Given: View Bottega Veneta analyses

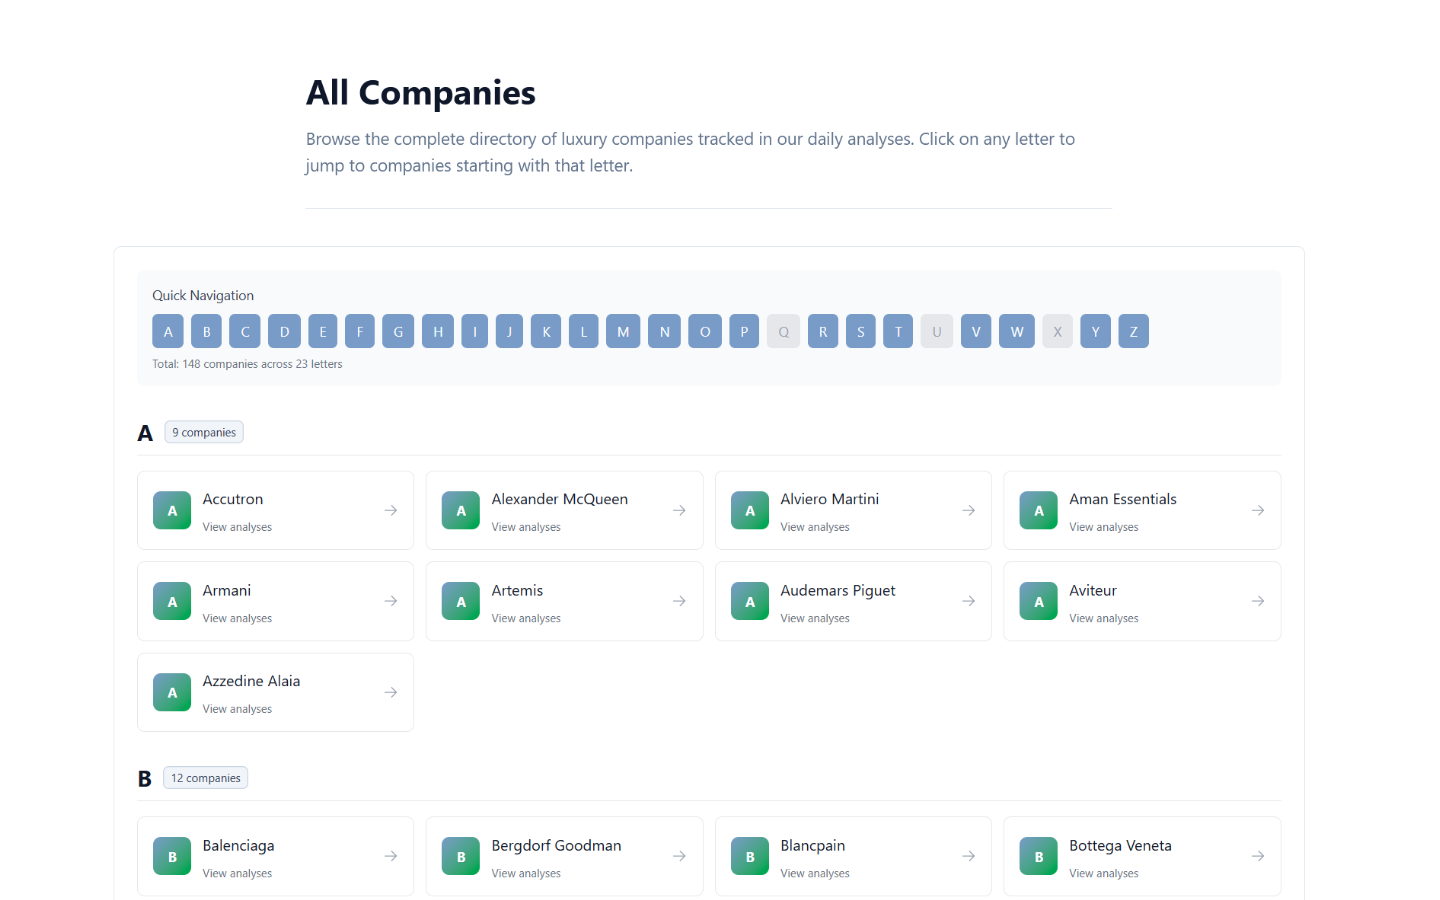Looking at the screenshot, I should point(1142,856).
